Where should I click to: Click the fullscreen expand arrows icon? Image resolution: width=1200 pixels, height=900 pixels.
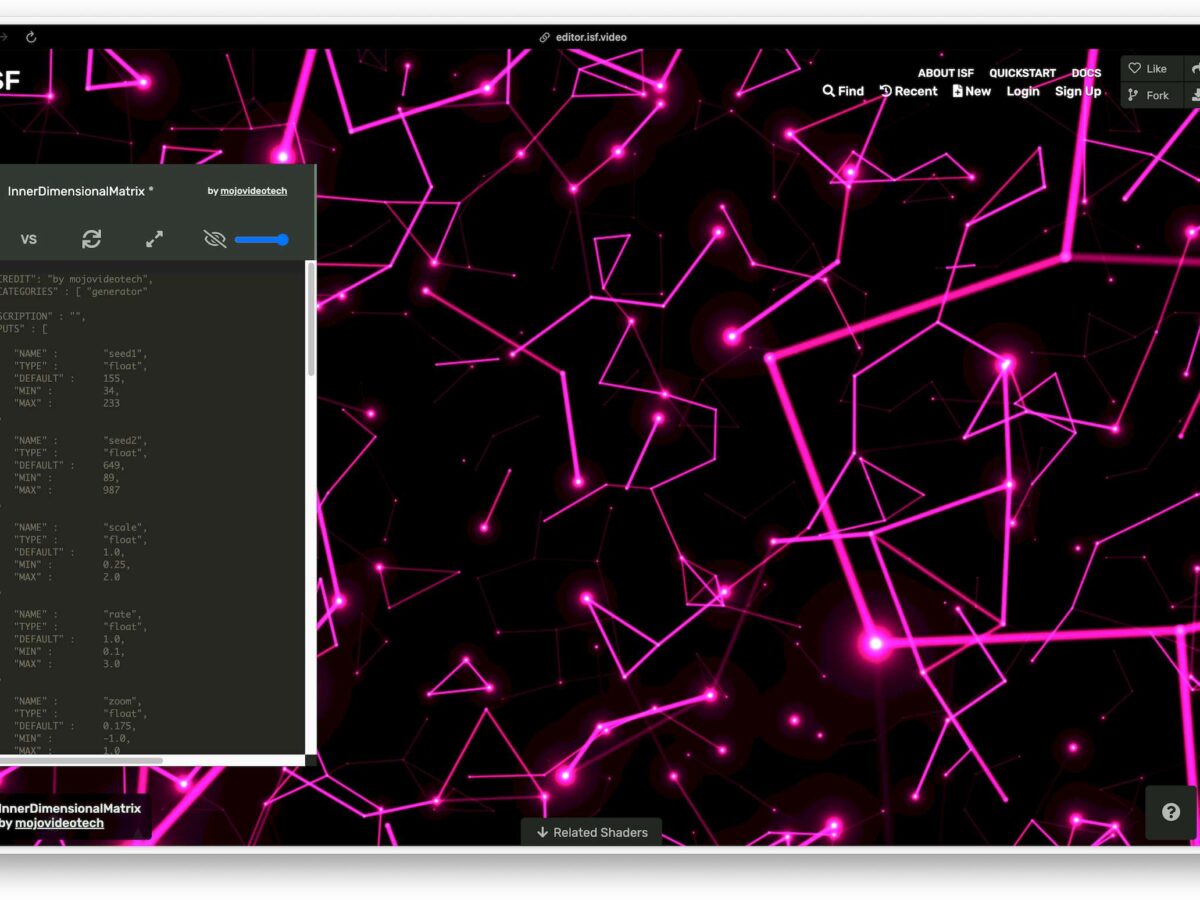[x=154, y=239]
